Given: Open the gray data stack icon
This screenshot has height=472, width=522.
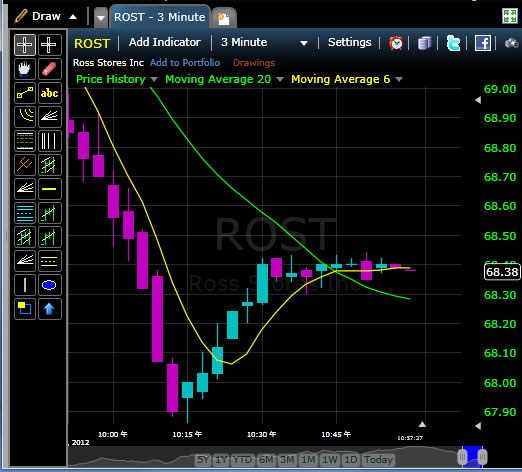Looking at the screenshot, I should pos(424,43).
